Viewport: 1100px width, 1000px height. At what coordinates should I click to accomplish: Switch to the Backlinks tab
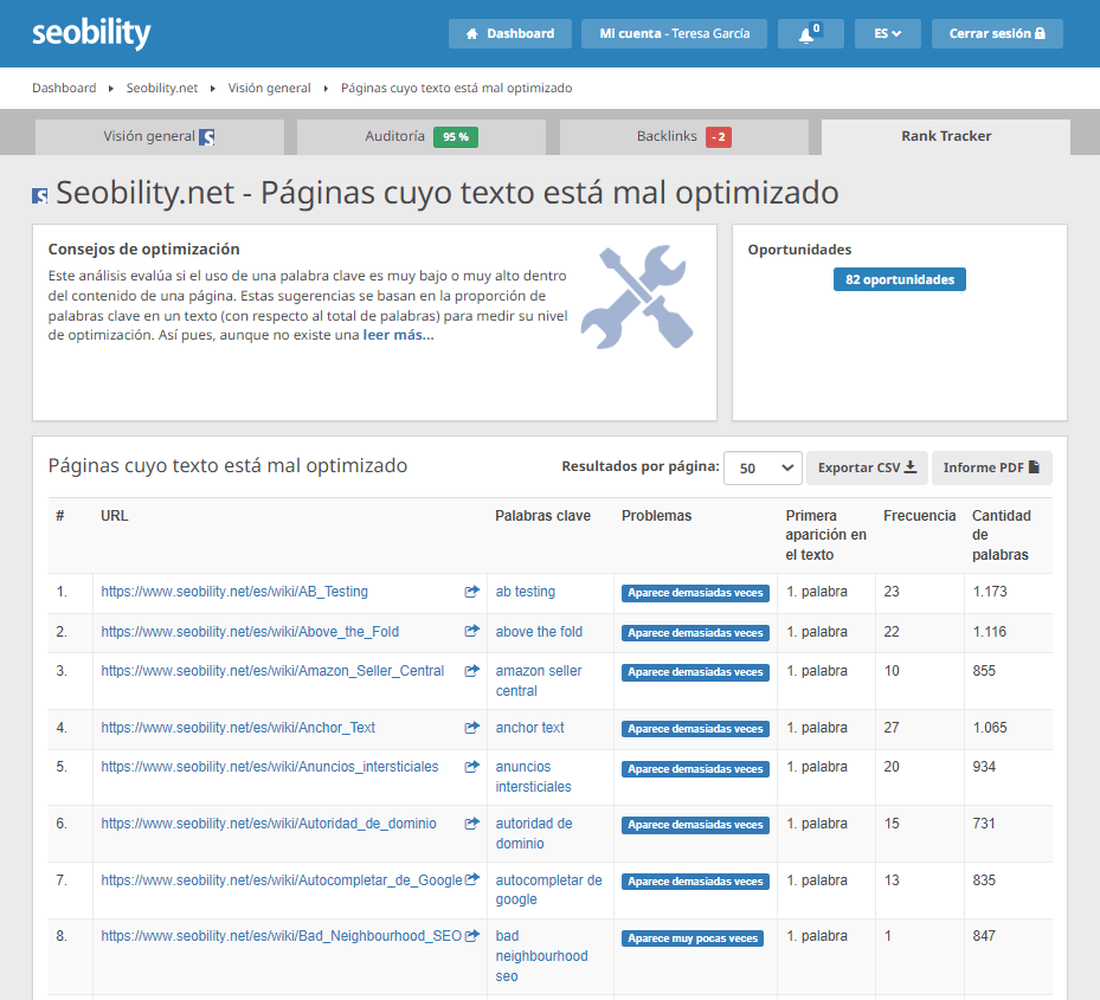pyautogui.click(x=684, y=136)
